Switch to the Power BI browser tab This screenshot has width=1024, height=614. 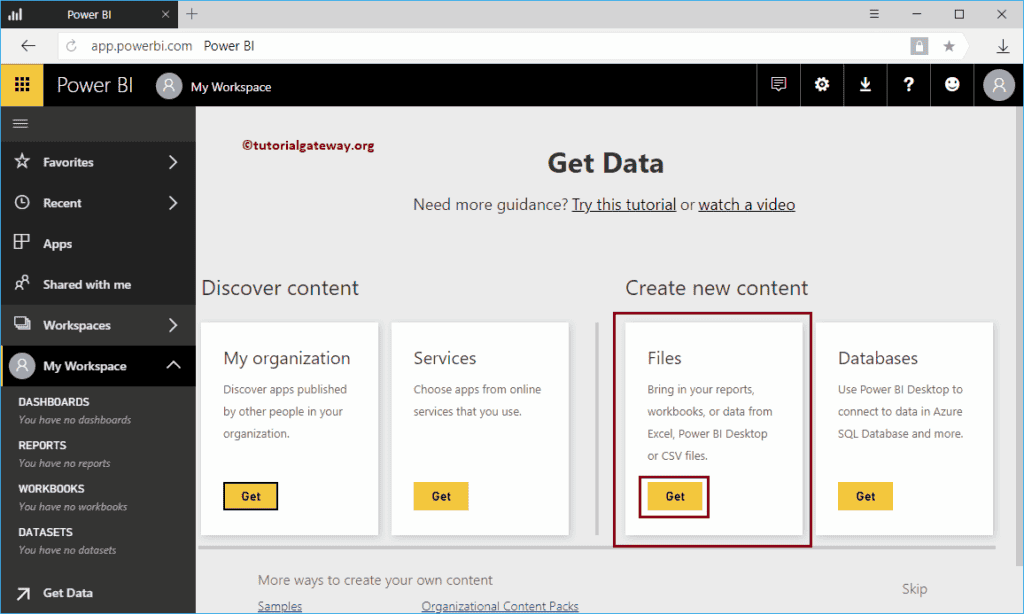click(90, 14)
